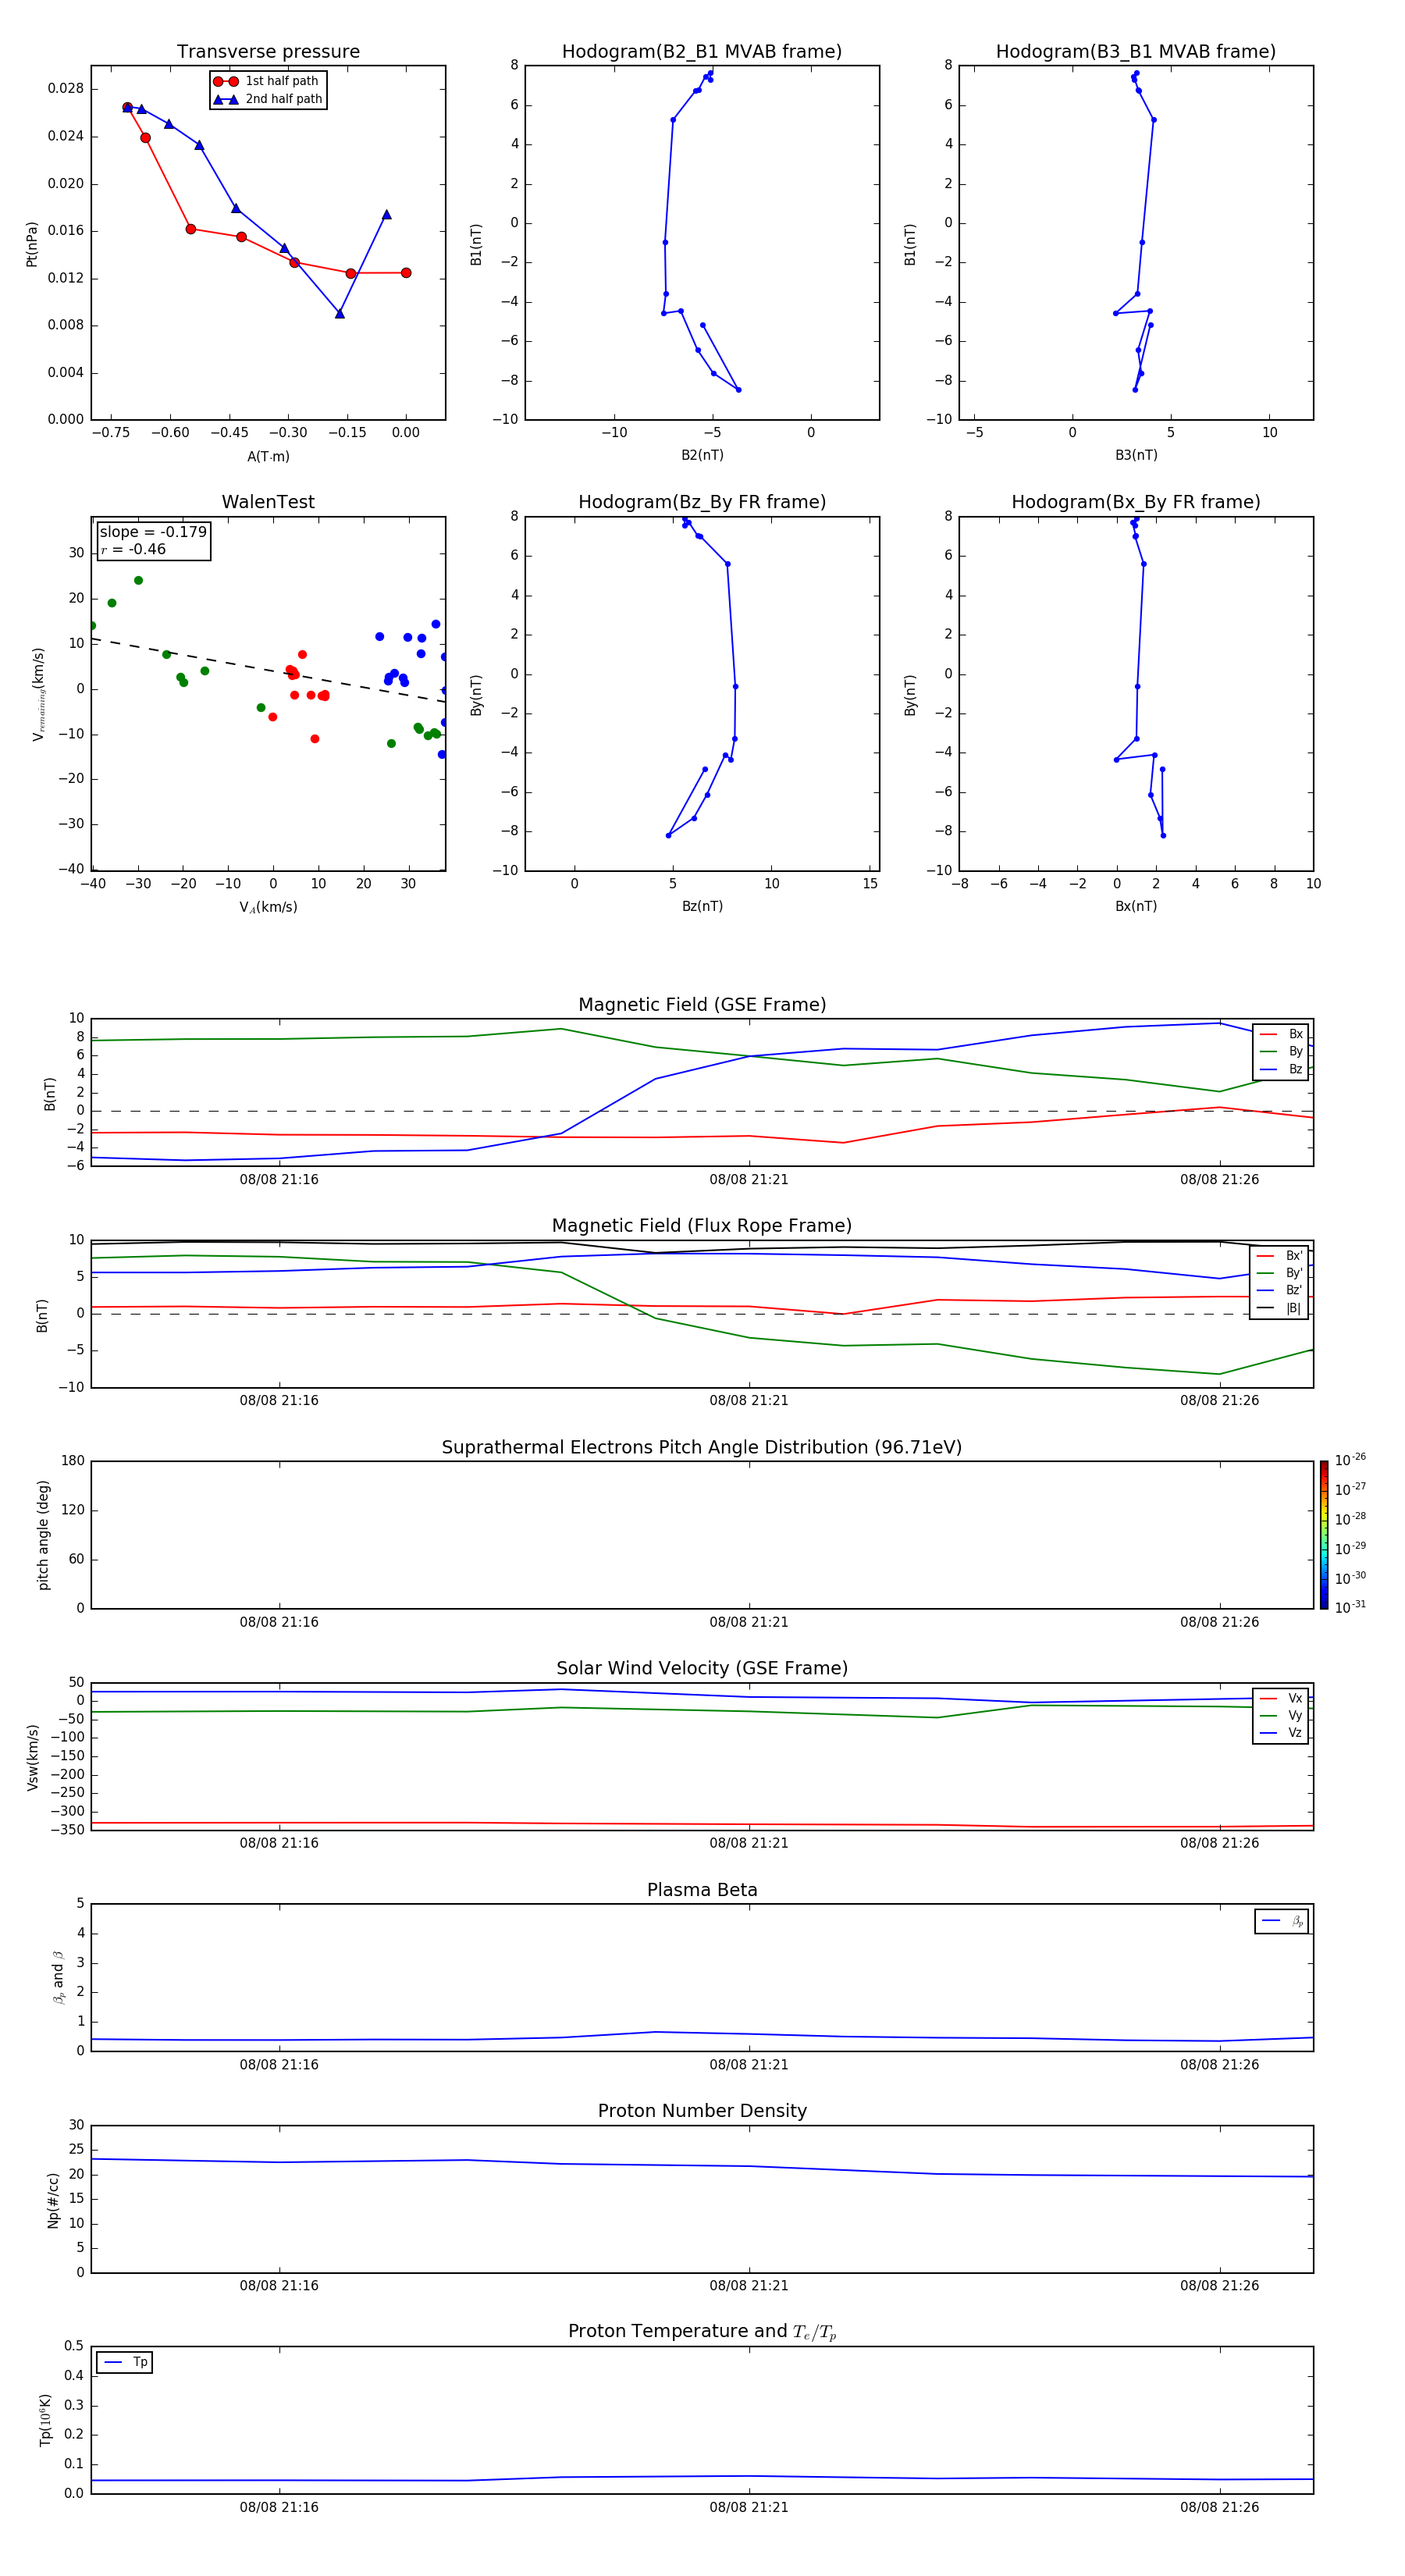
Task: Click the Suprathermal Electrons Pitch Angle Distribution title
Action: (702, 1447)
